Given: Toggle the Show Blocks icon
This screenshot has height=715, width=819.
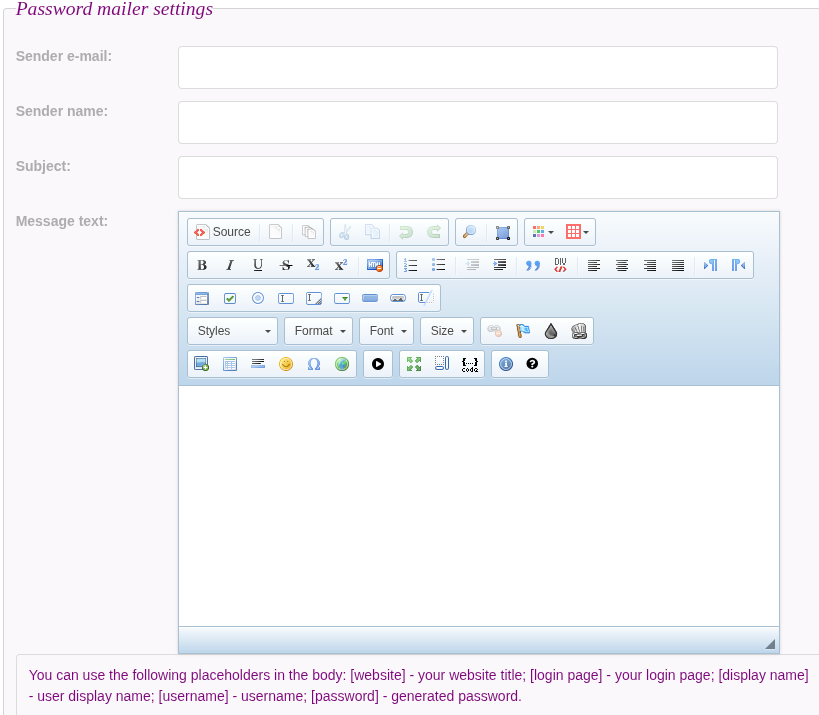Looking at the screenshot, I should (x=442, y=364).
